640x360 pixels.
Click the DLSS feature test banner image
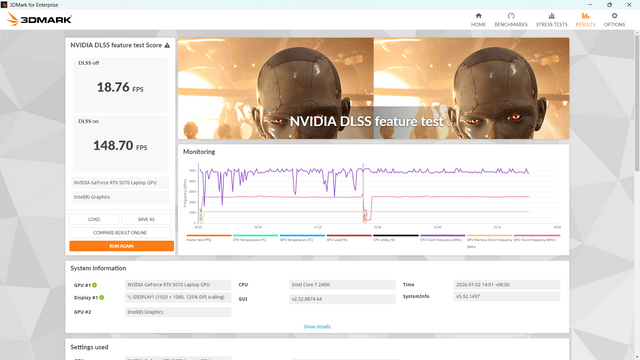(373, 89)
